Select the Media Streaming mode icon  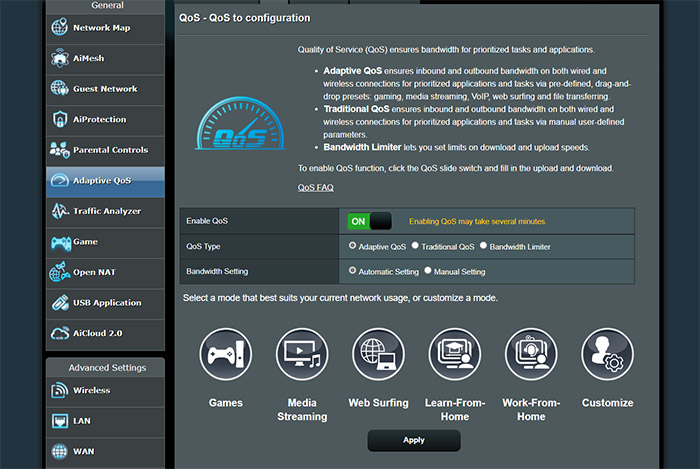tap(302, 354)
